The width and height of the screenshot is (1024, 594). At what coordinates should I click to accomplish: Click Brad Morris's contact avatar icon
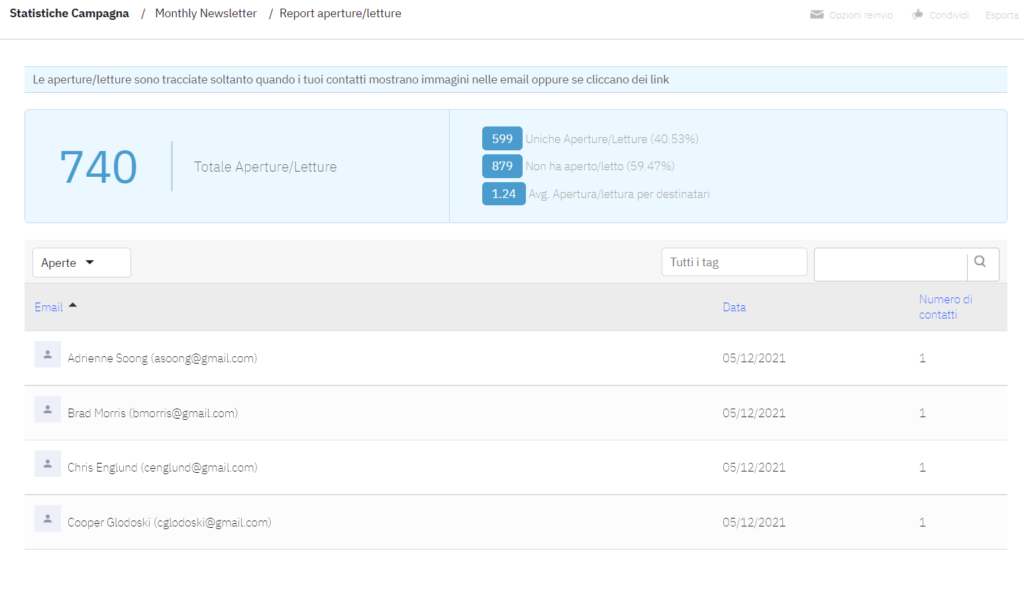(47, 409)
